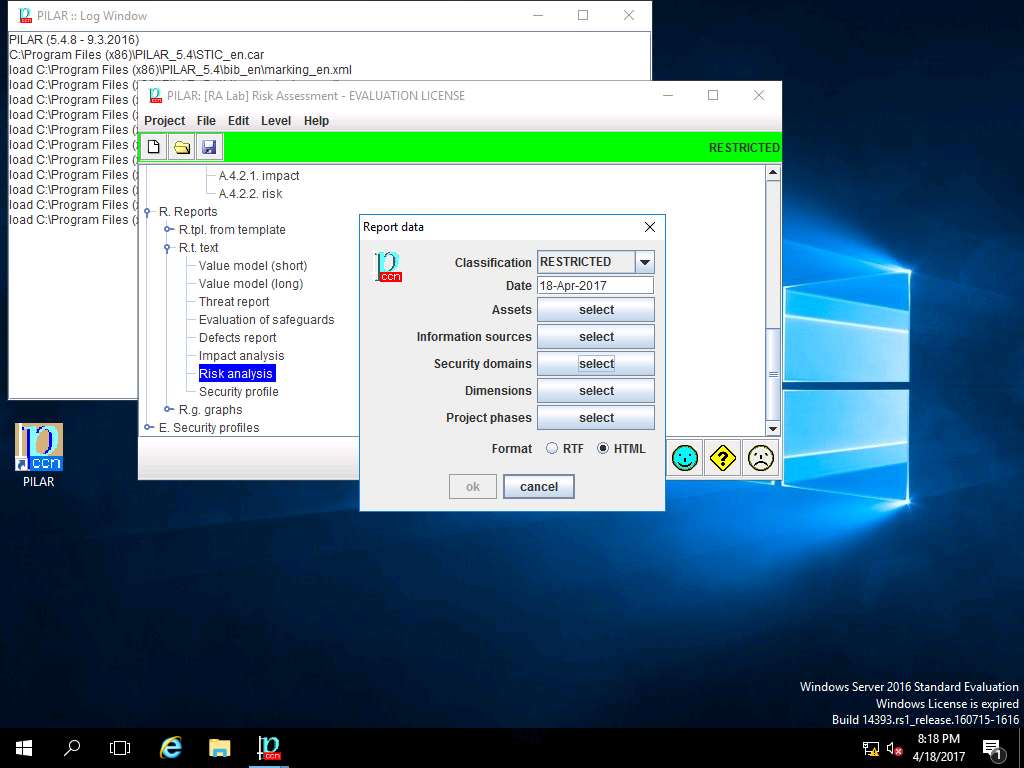Click select button for Information sources
Viewport: 1024px width, 768px height.
click(x=596, y=336)
